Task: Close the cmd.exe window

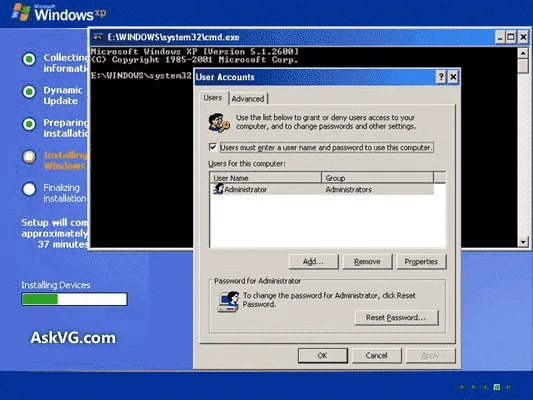Action: point(523,37)
